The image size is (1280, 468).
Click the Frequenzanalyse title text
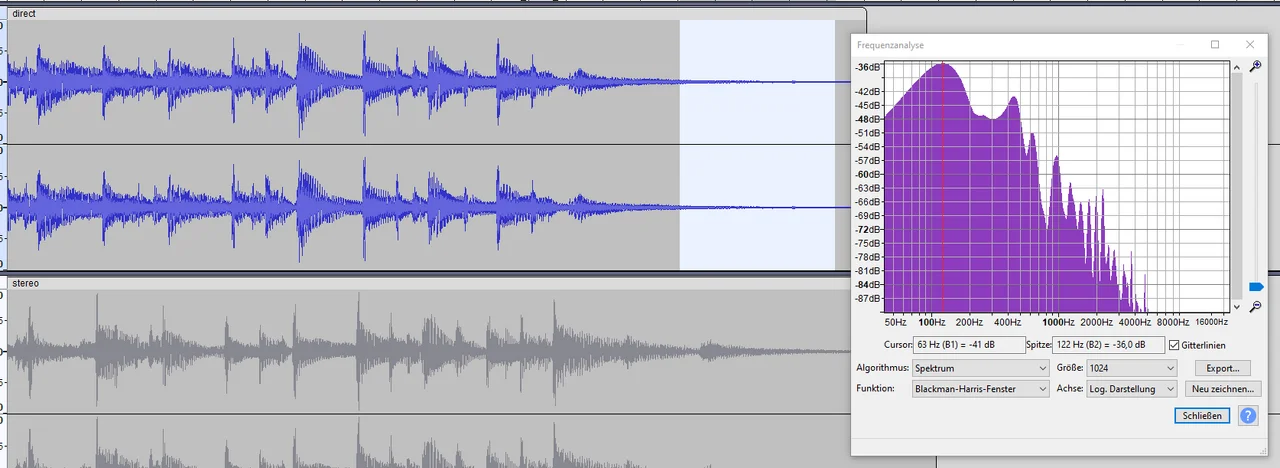(890, 45)
